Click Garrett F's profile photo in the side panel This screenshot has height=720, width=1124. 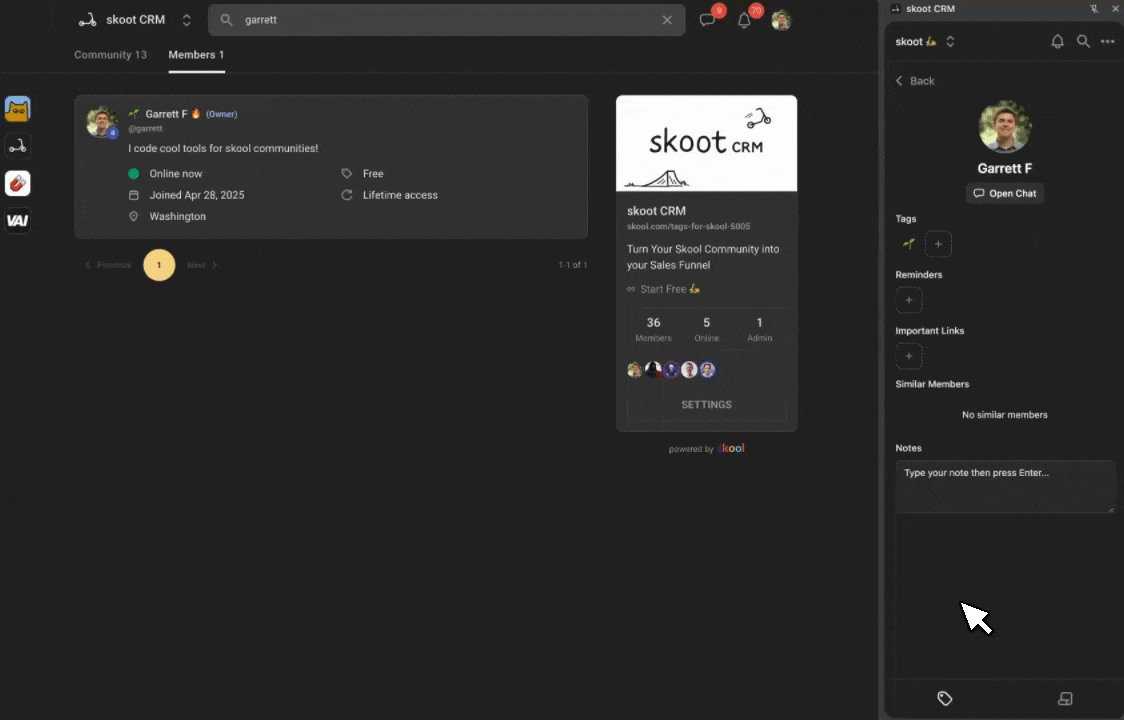pyautogui.click(x=1005, y=127)
